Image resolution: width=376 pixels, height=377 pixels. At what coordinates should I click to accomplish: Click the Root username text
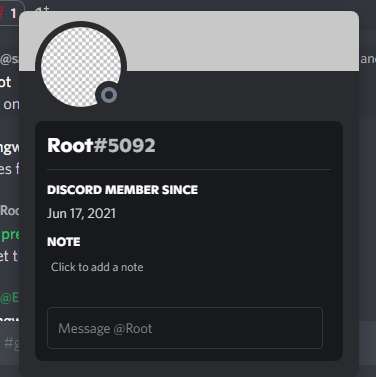click(x=70, y=145)
